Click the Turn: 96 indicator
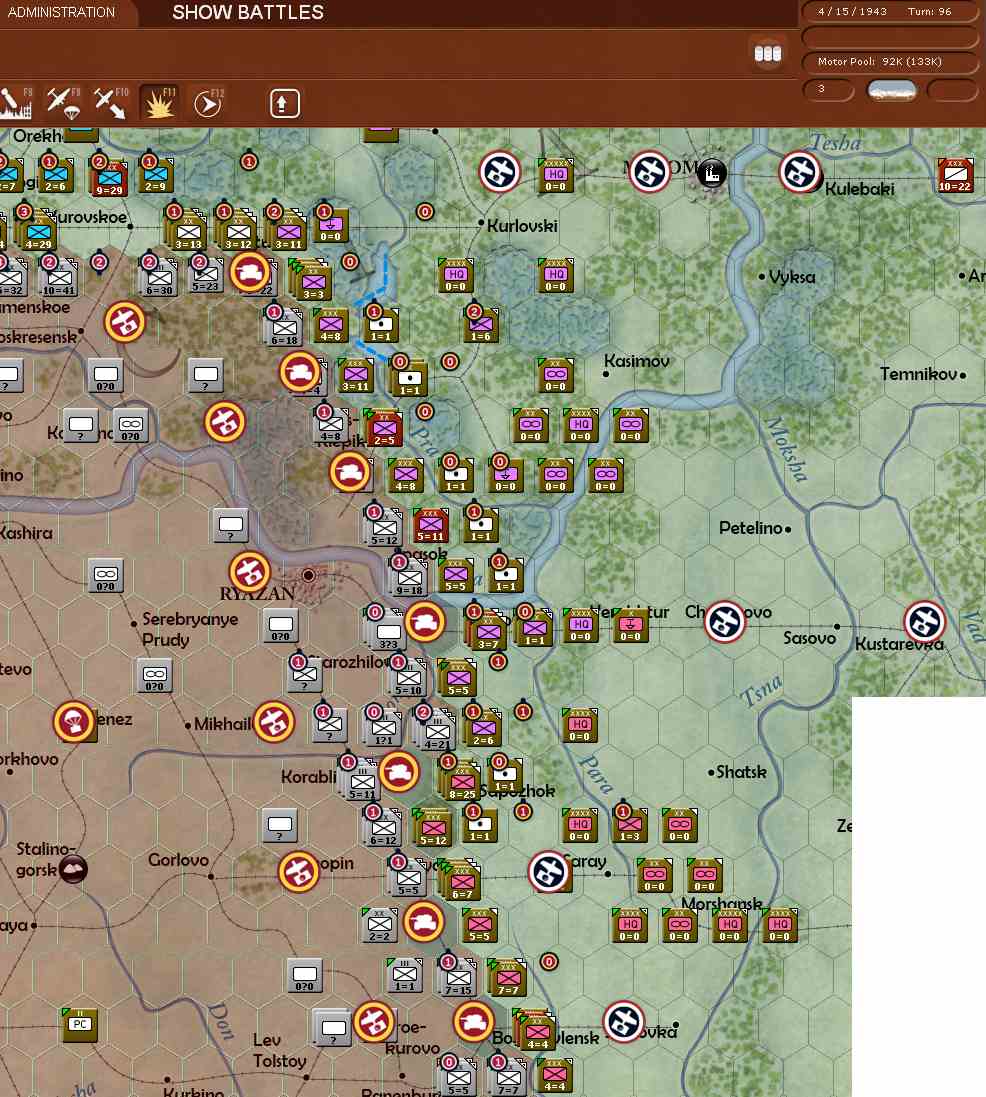Viewport: 986px width, 1097px height. click(929, 11)
